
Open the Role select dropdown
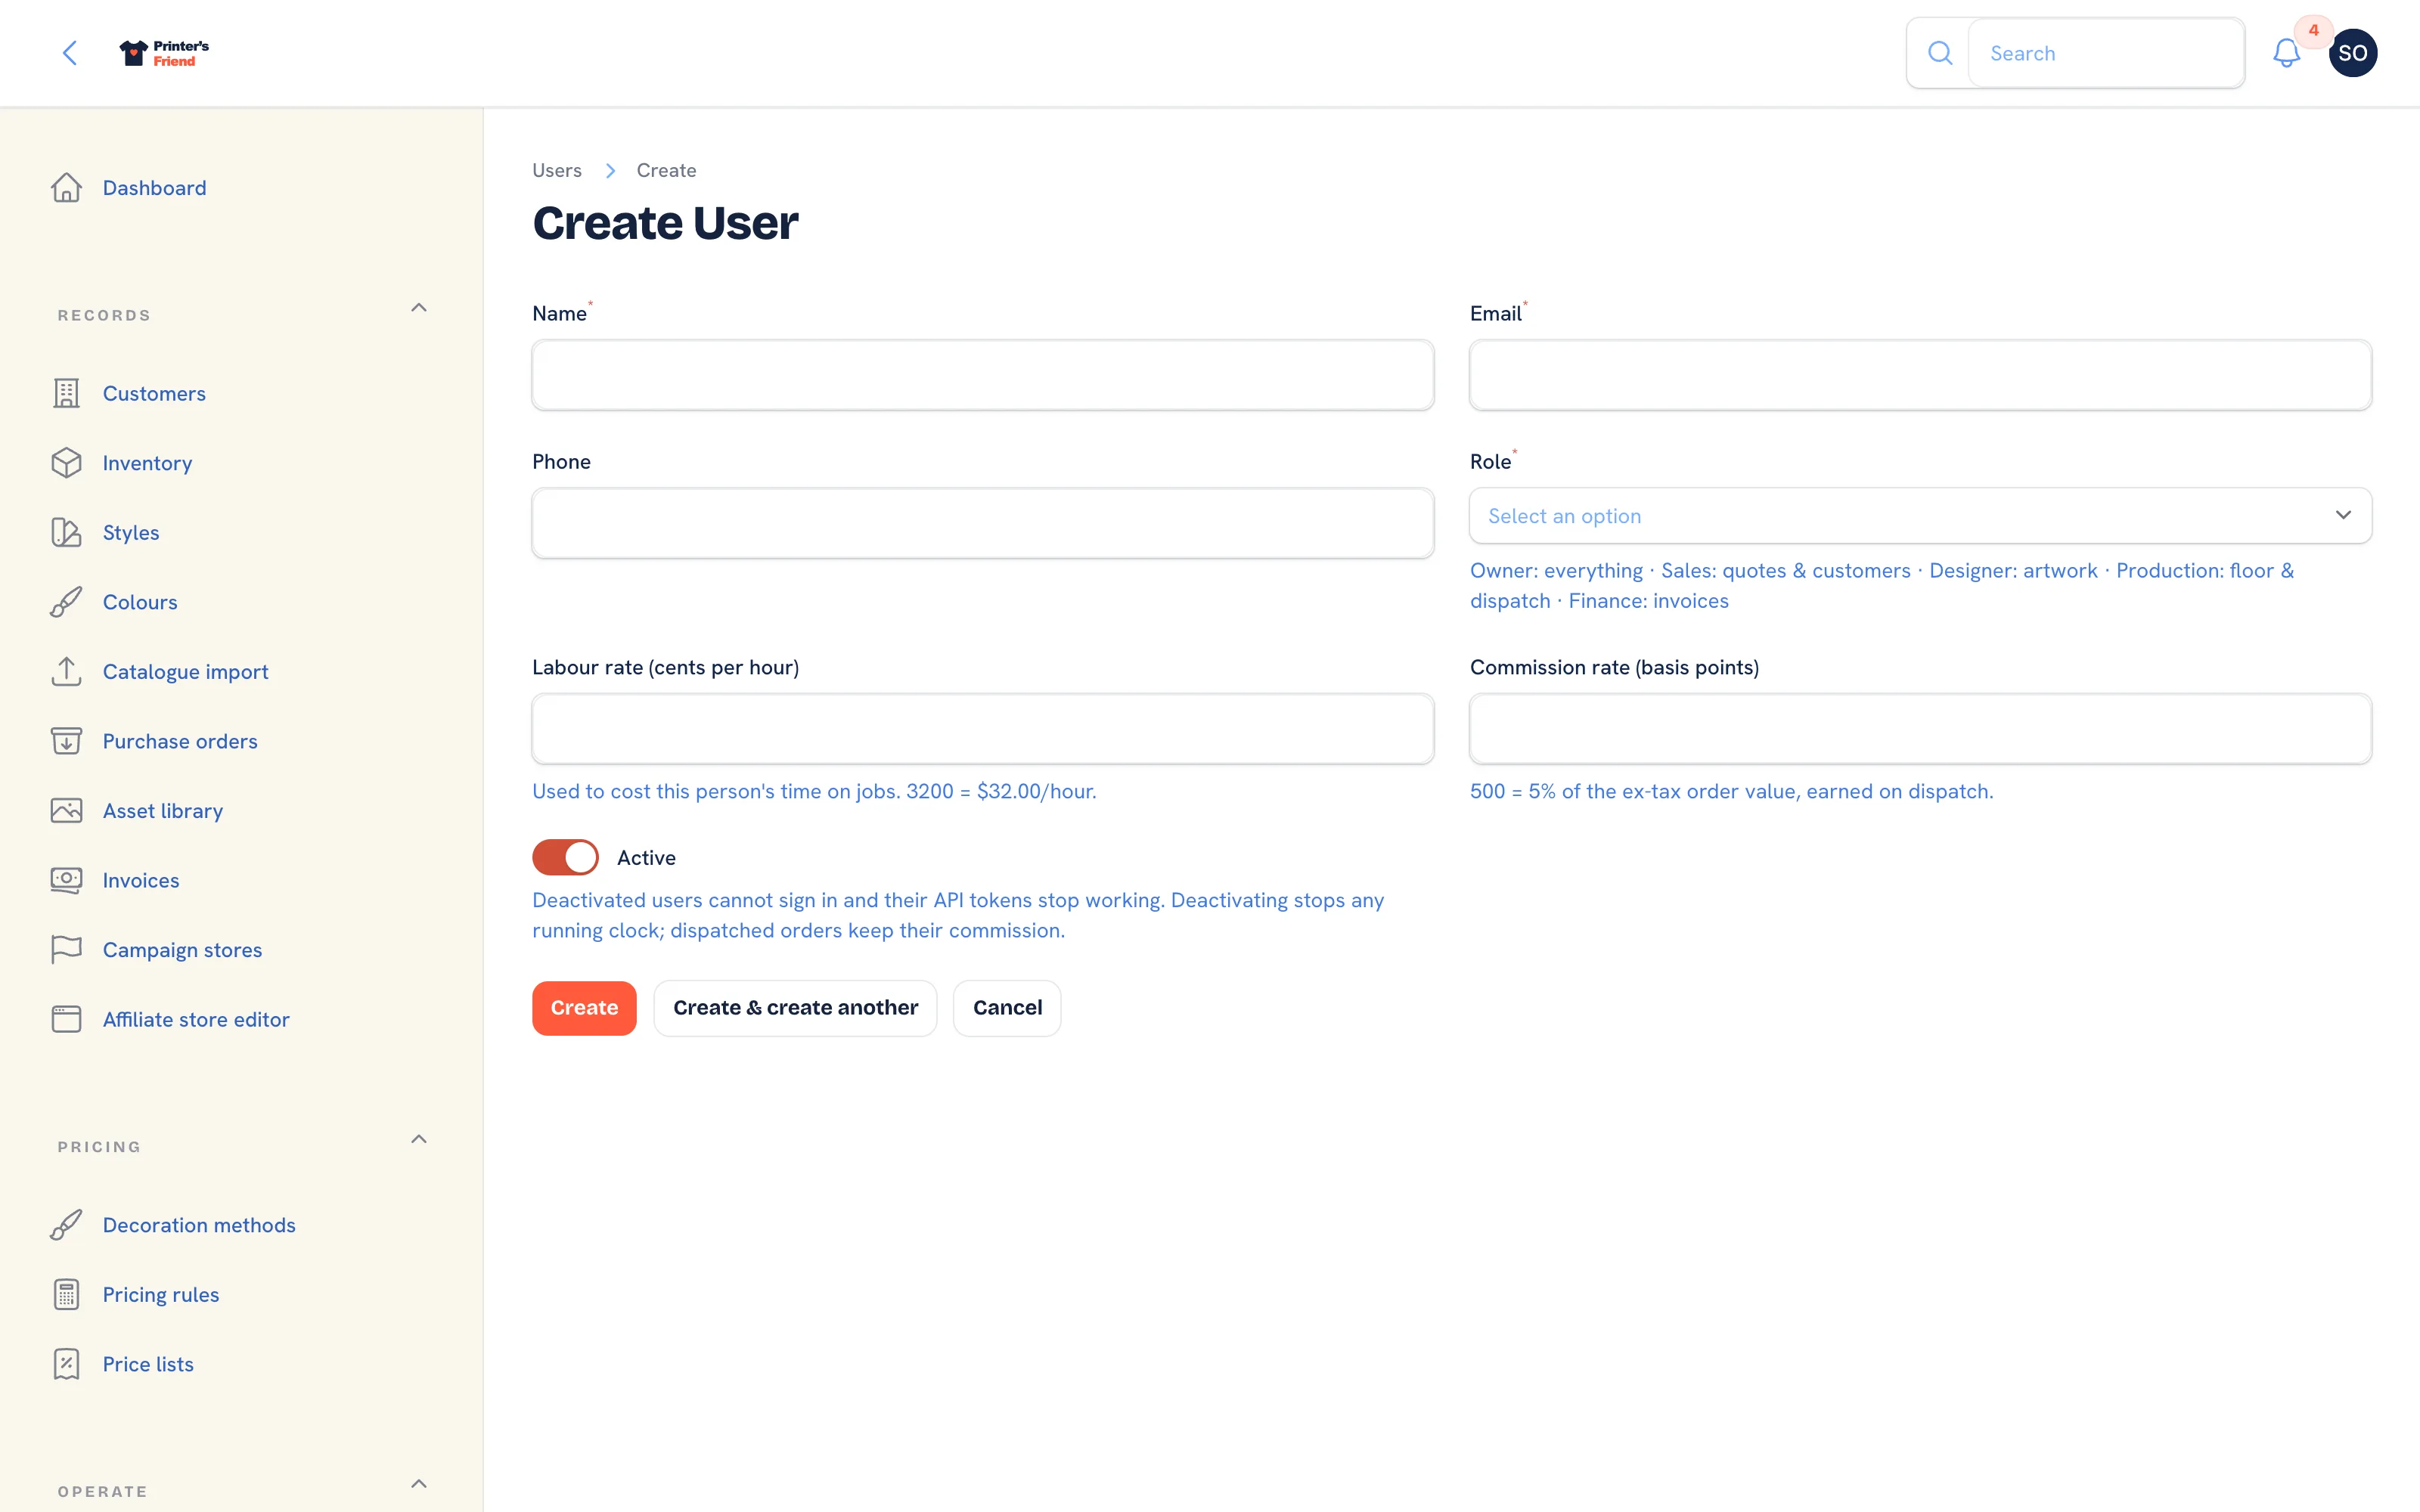(x=1920, y=516)
